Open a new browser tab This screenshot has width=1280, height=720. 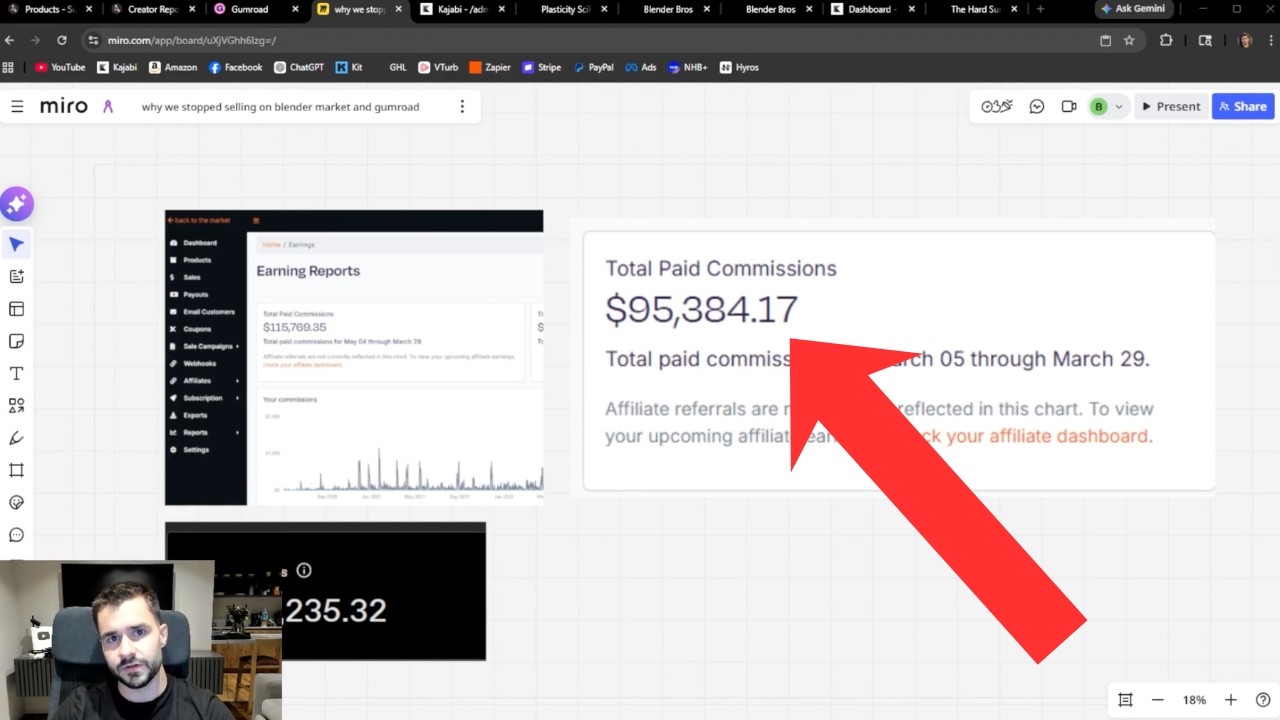(1040, 9)
